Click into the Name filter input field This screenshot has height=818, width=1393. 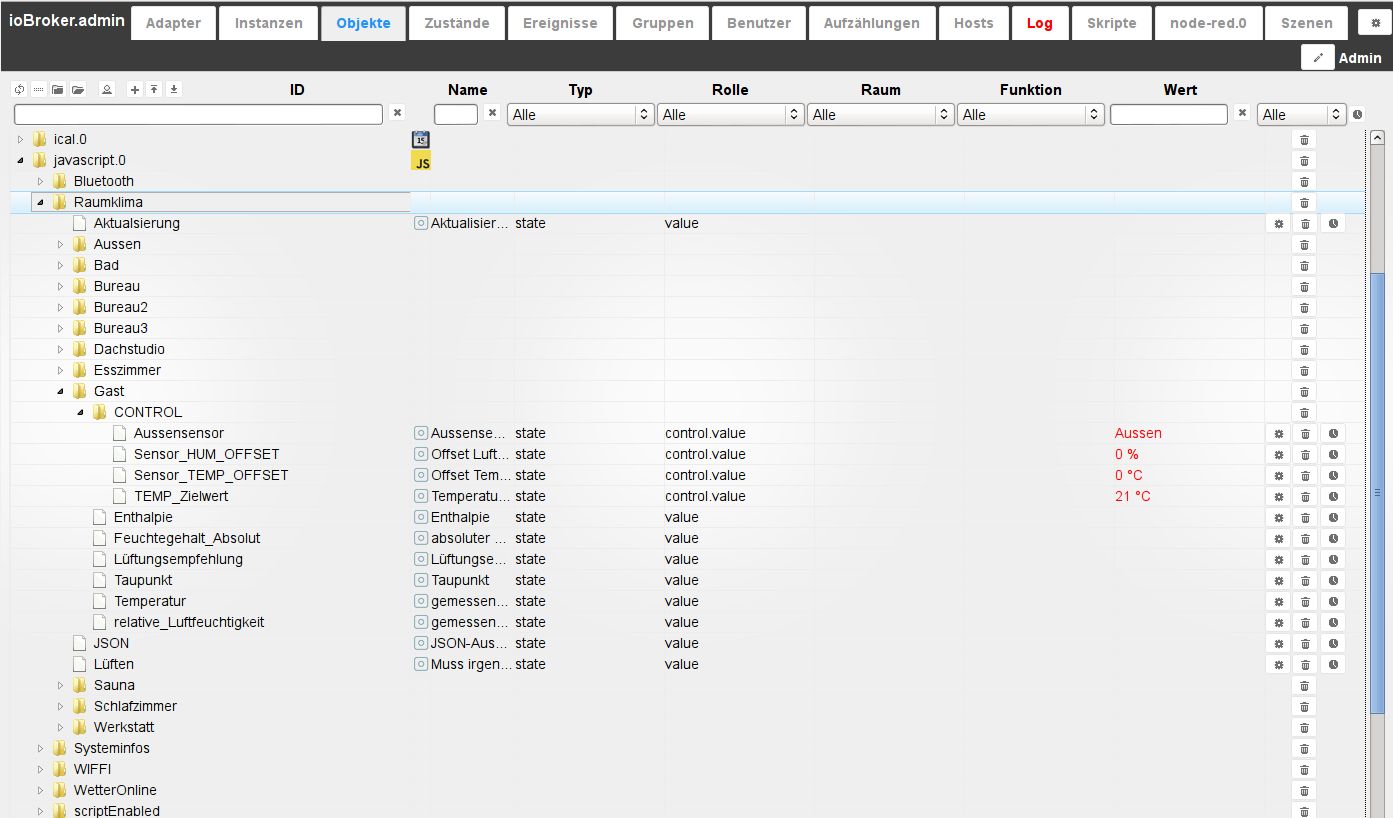pos(456,115)
